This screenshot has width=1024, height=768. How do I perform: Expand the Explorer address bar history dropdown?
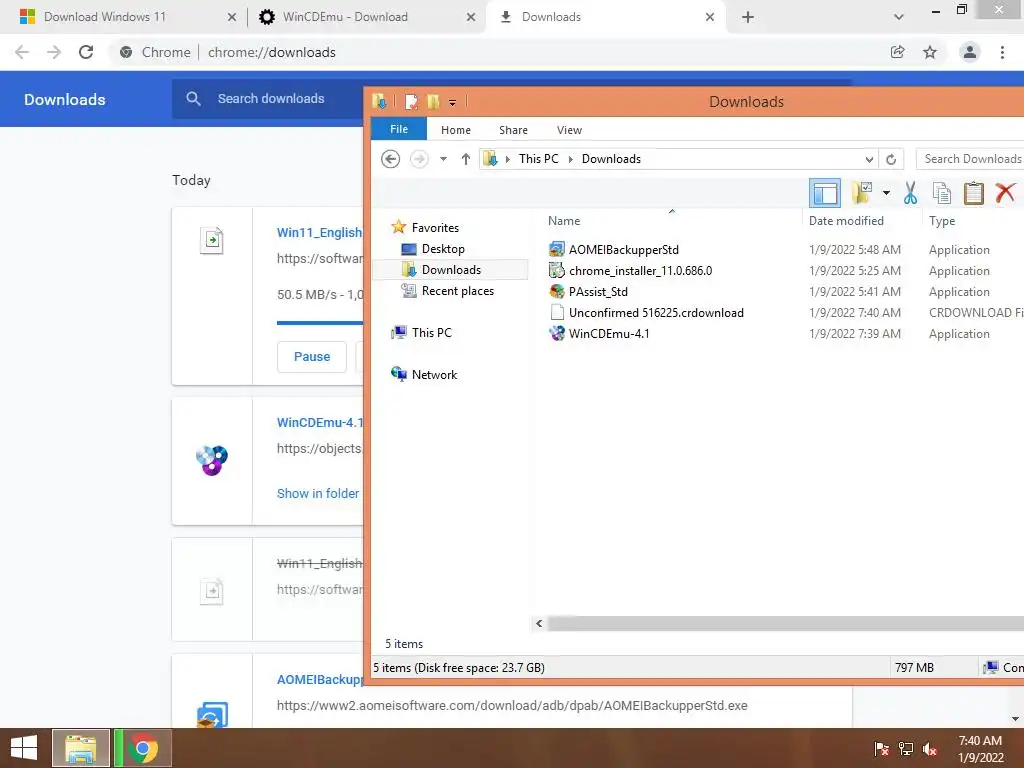coord(869,159)
